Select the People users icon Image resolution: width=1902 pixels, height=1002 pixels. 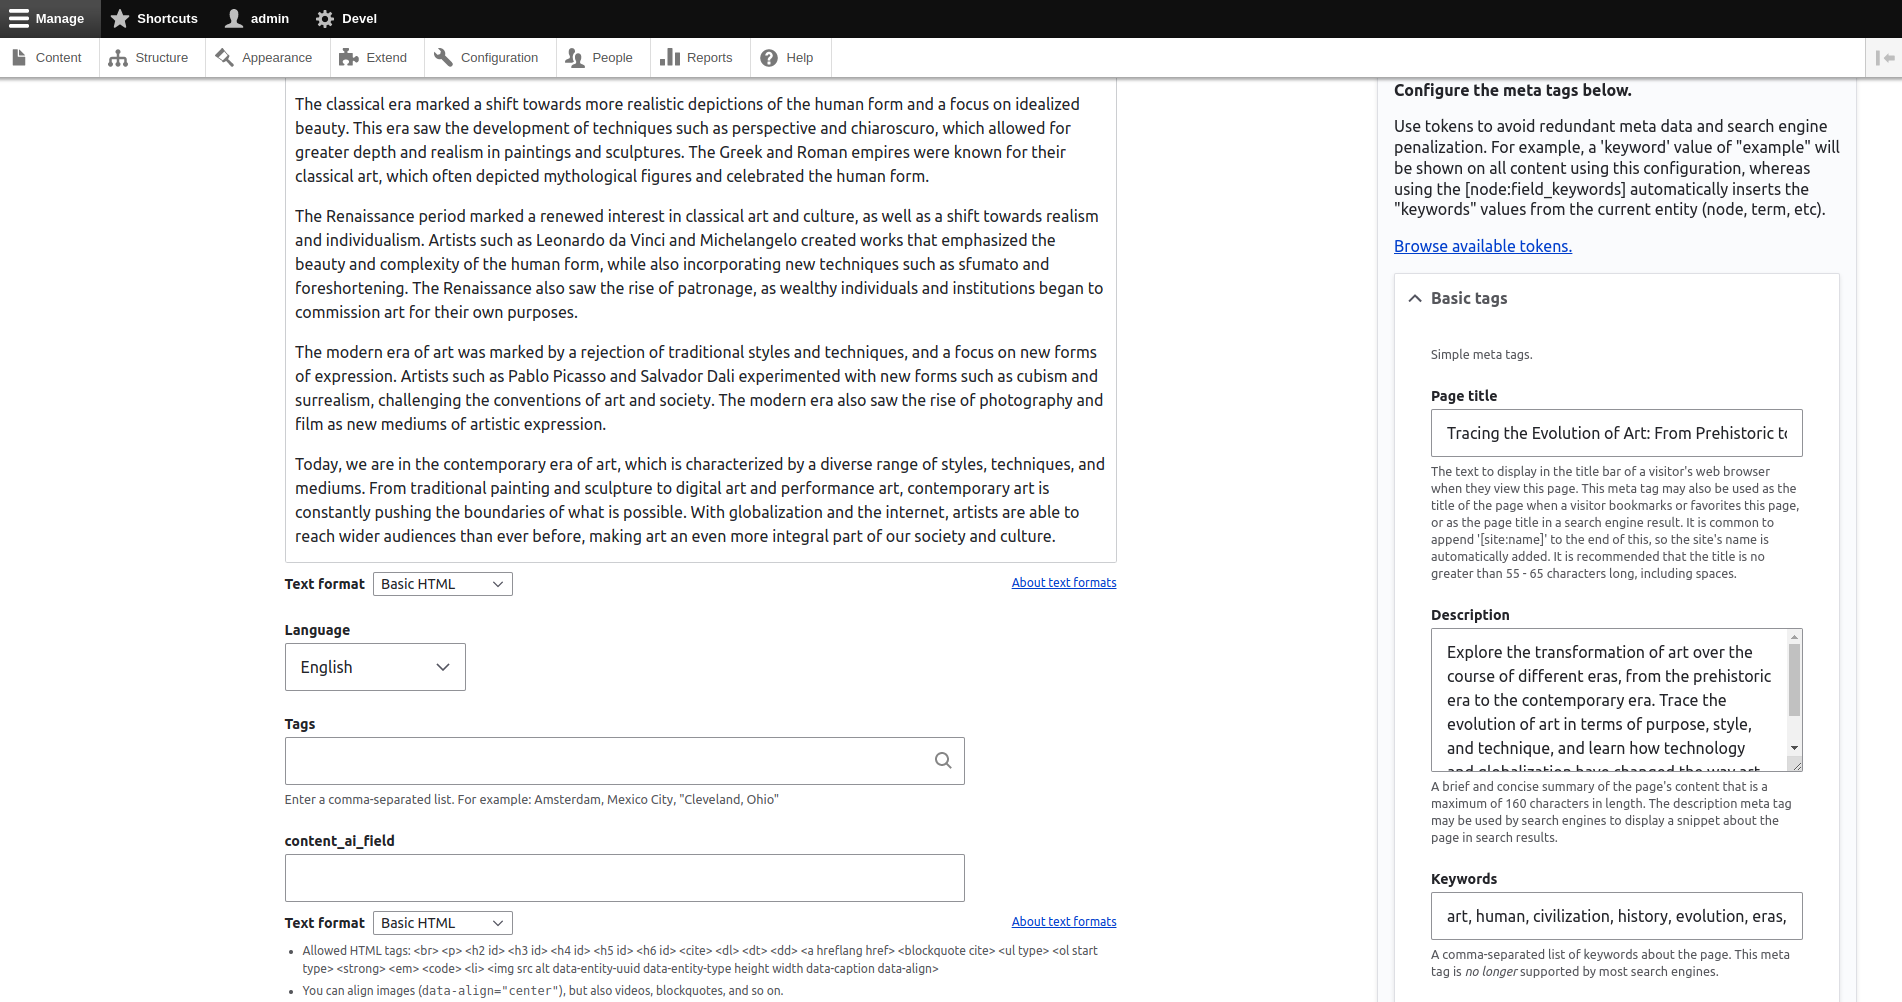[574, 57]
